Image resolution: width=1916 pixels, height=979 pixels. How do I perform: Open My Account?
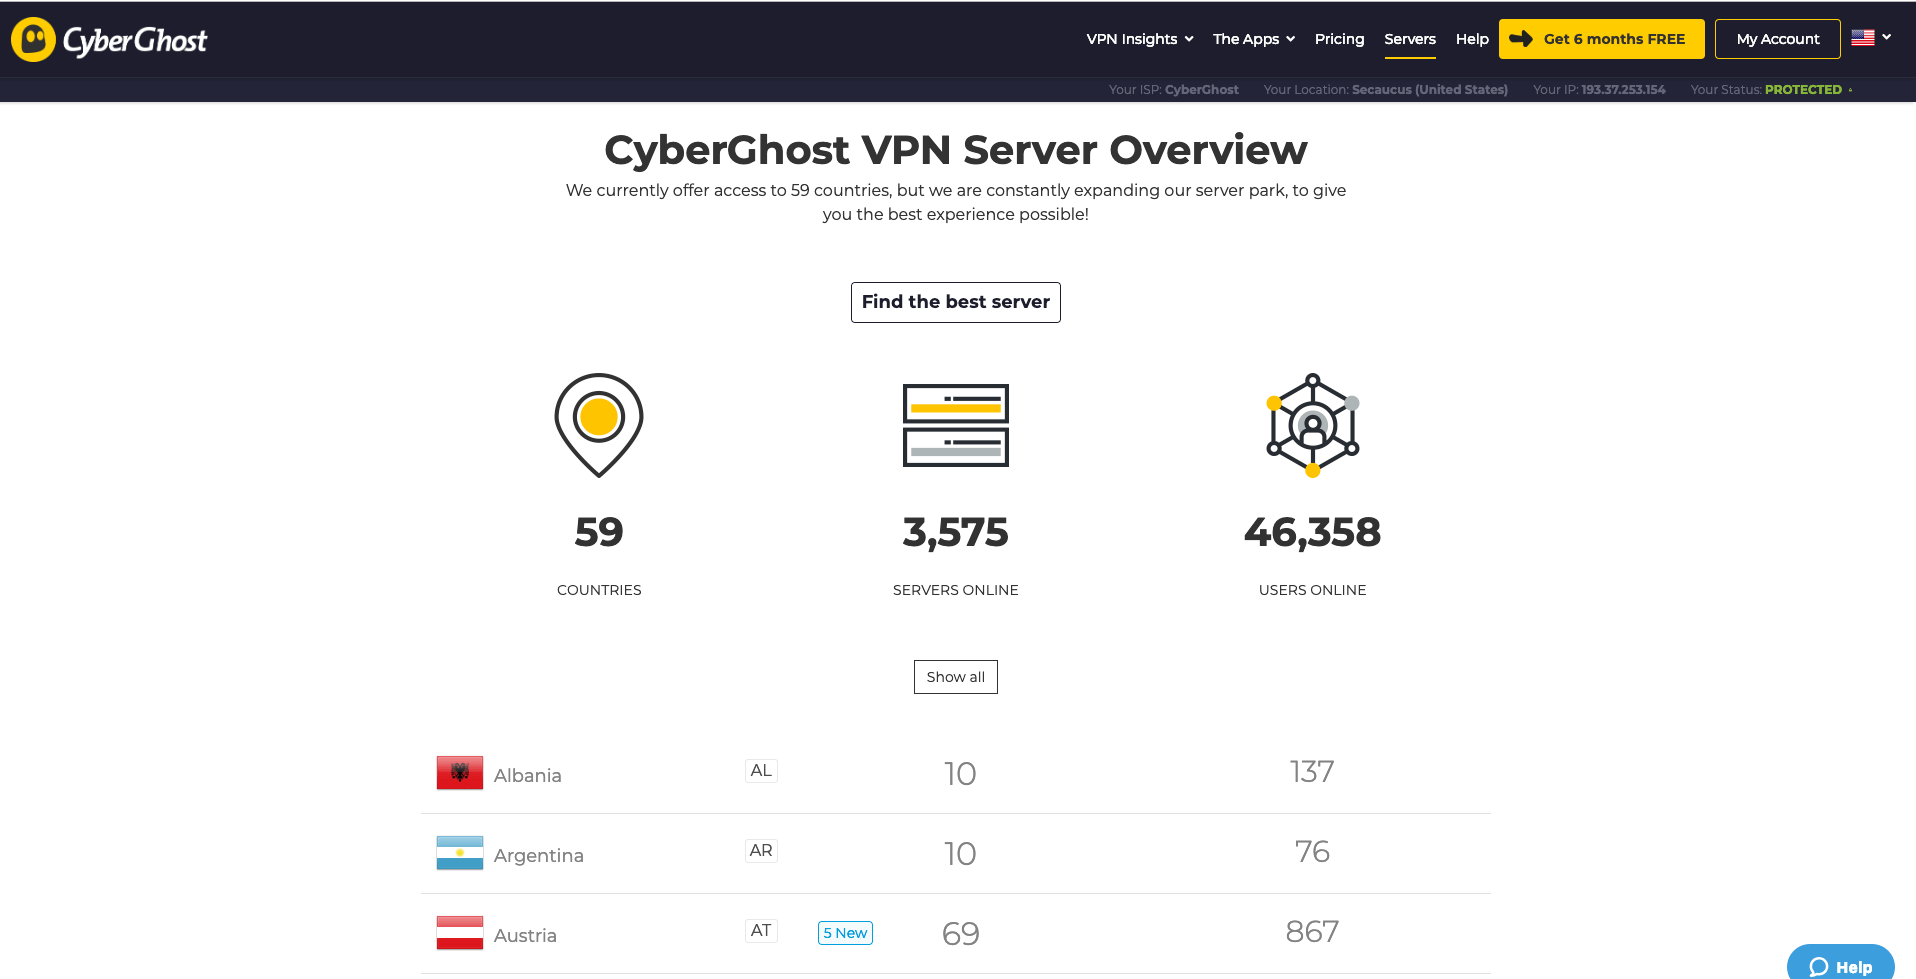(1777, 39)
